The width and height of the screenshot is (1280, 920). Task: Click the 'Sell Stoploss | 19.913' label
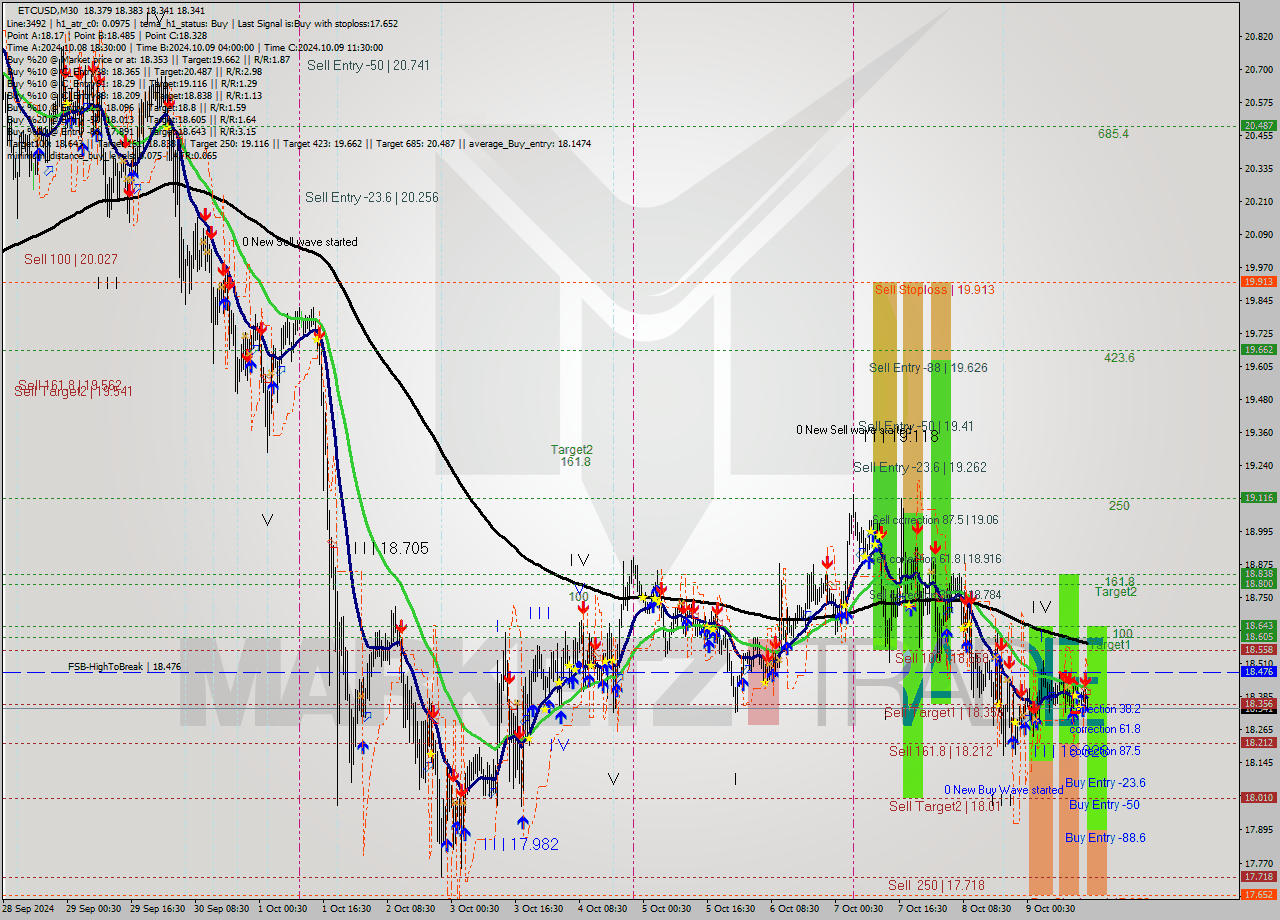934,290
